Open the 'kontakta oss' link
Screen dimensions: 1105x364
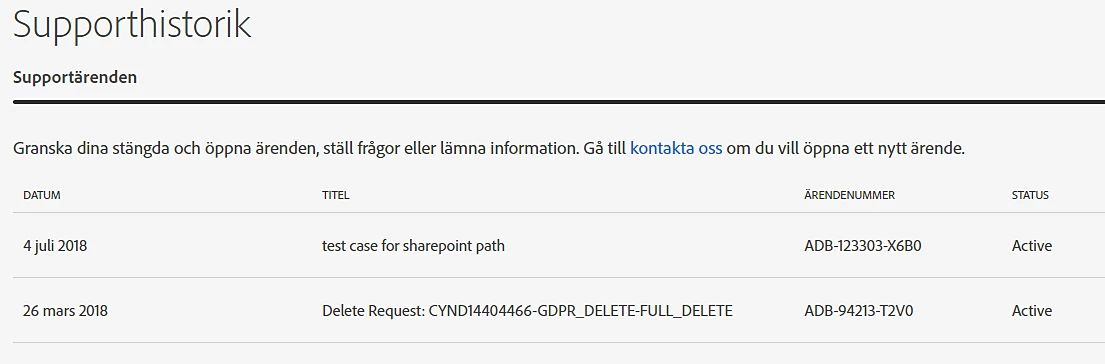(676, 149)
